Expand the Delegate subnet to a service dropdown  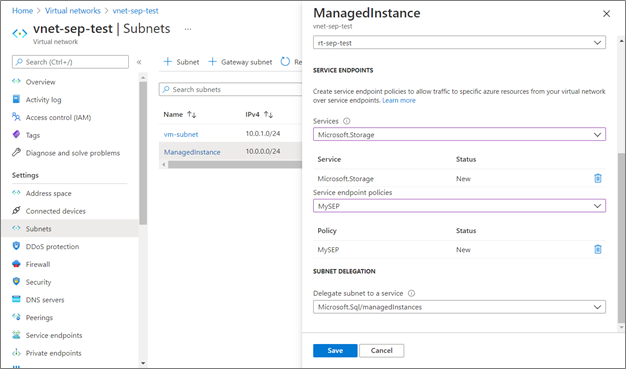tap(459, 307)
